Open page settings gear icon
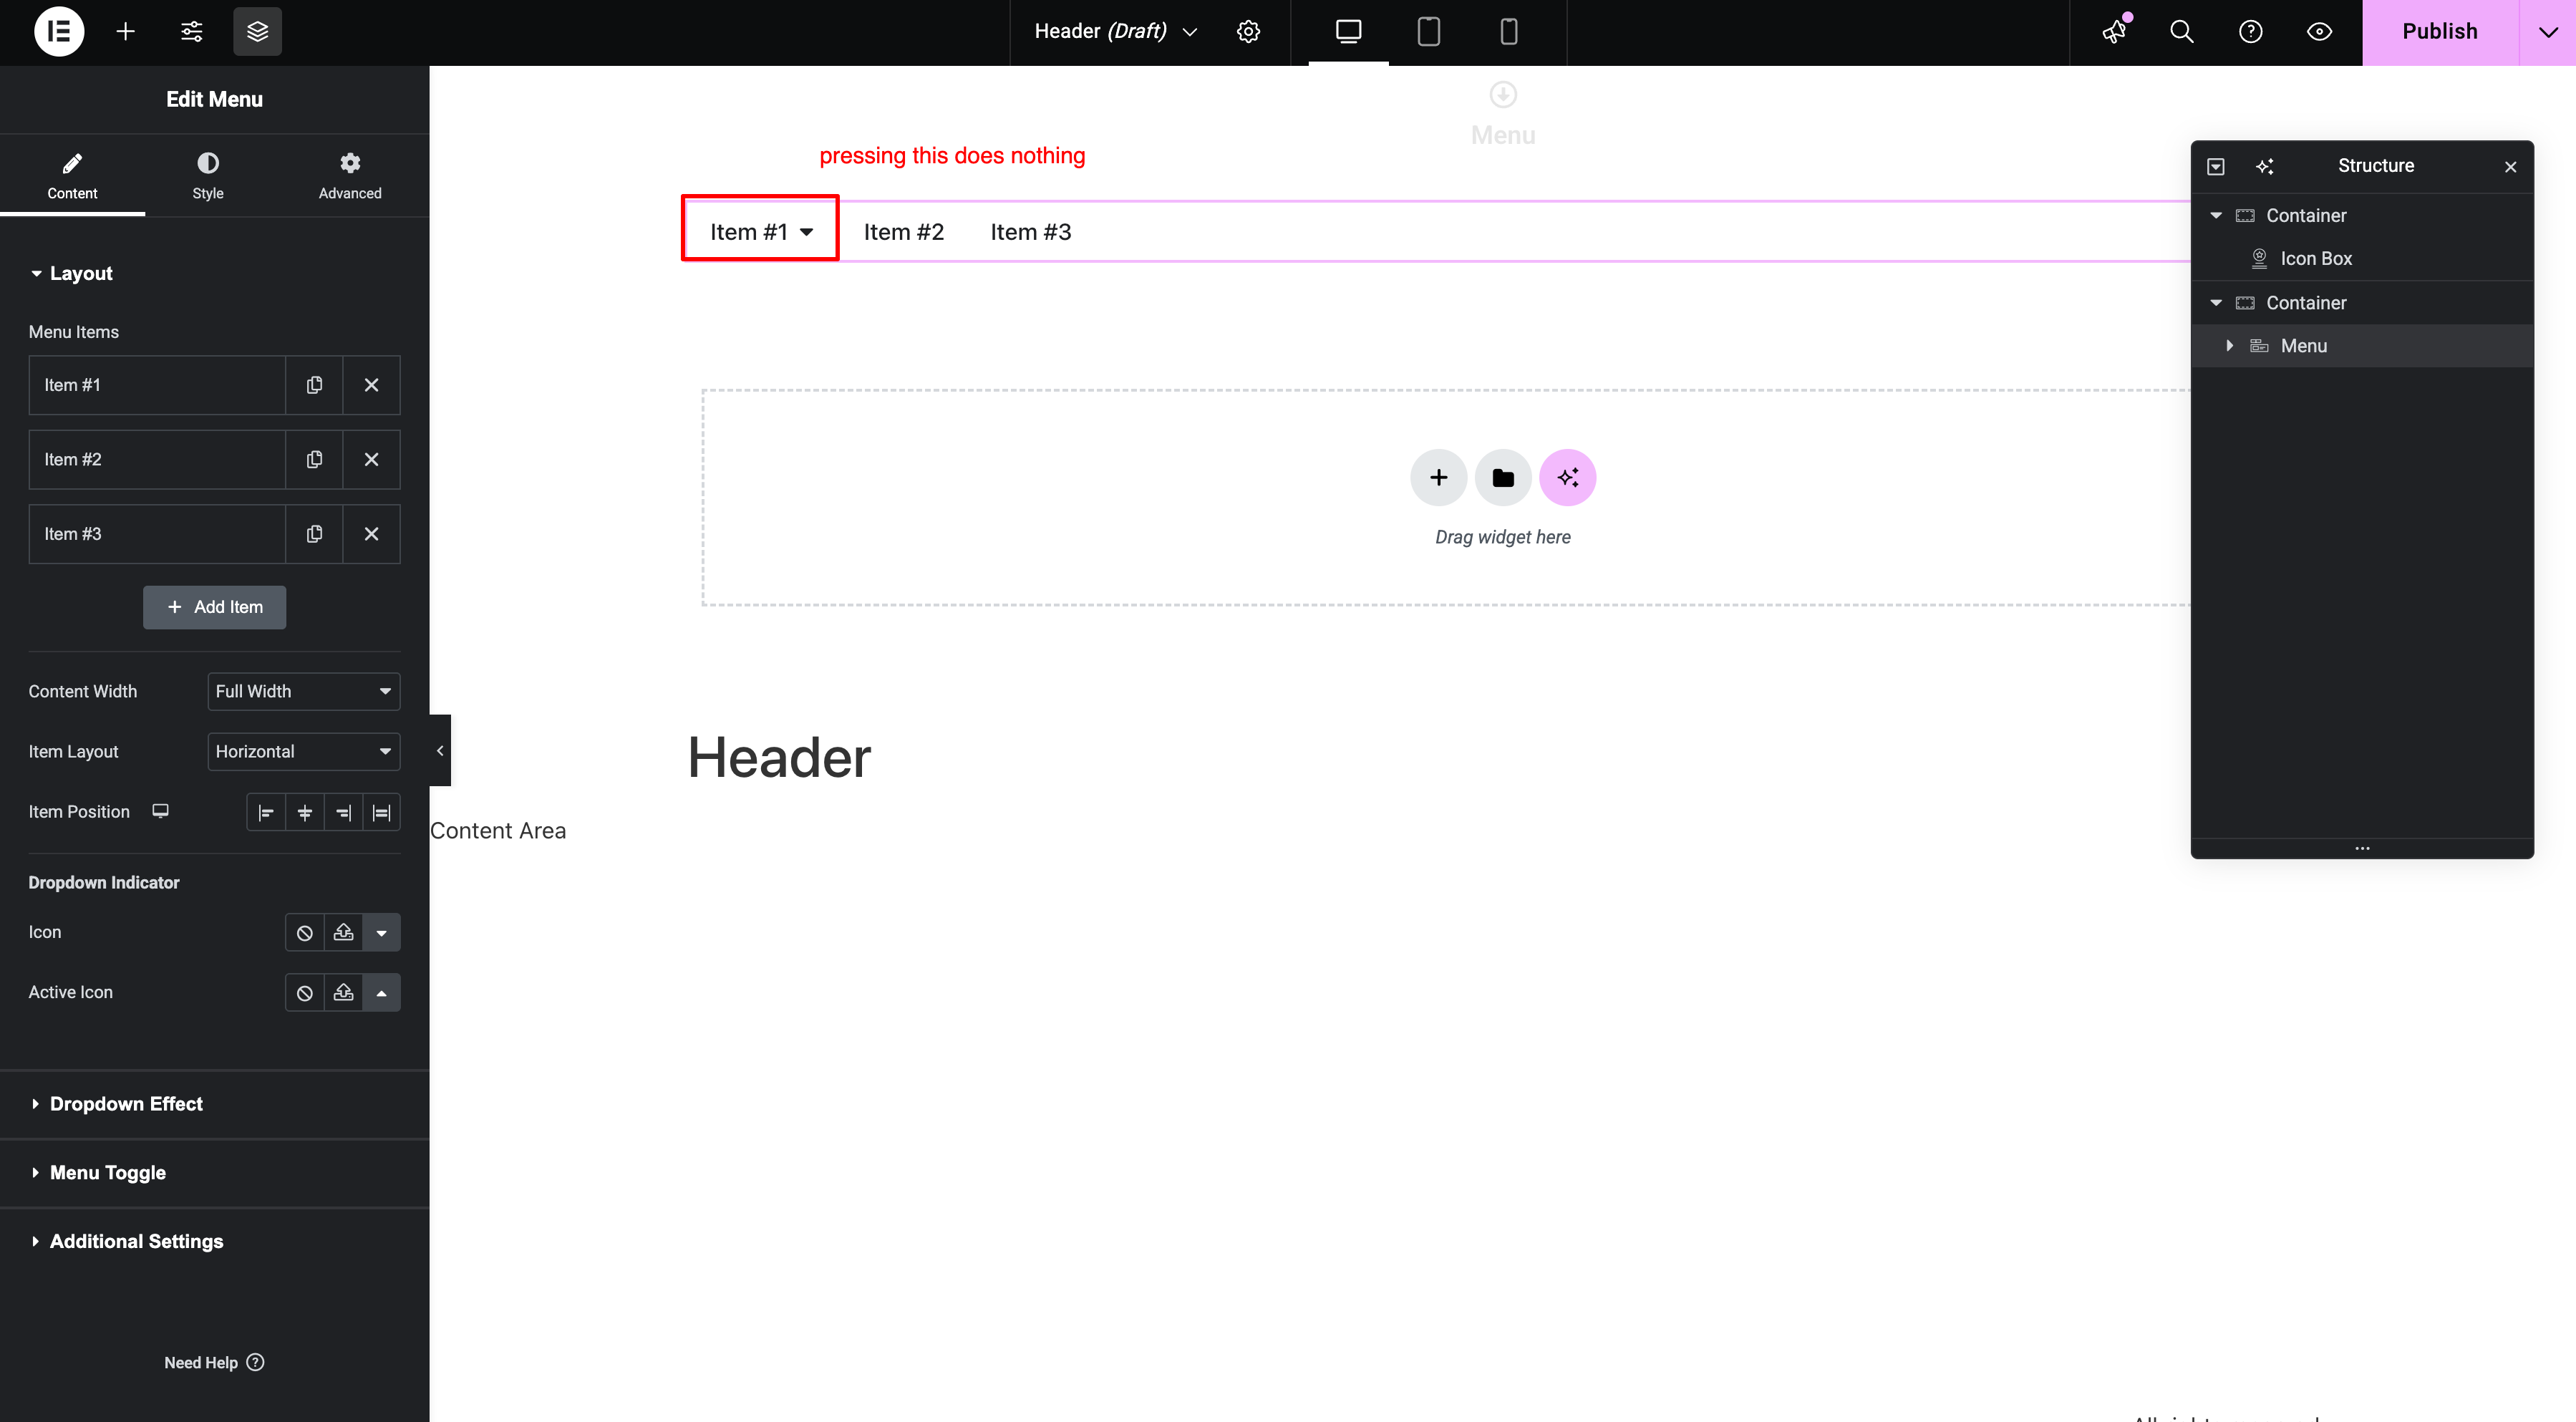Screen dimensions: 2576x1422 pyautogui.click(x=1248, y=31)
